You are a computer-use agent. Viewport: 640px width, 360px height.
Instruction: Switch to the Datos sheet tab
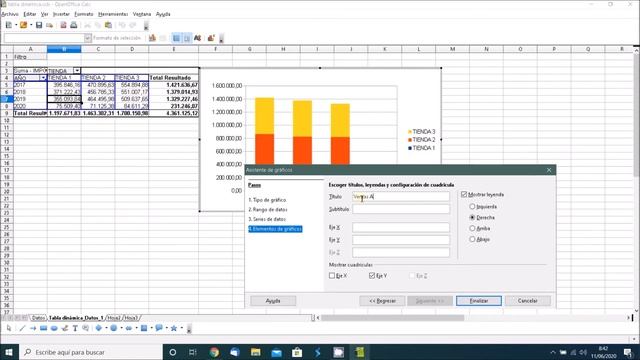click(38, 318)
